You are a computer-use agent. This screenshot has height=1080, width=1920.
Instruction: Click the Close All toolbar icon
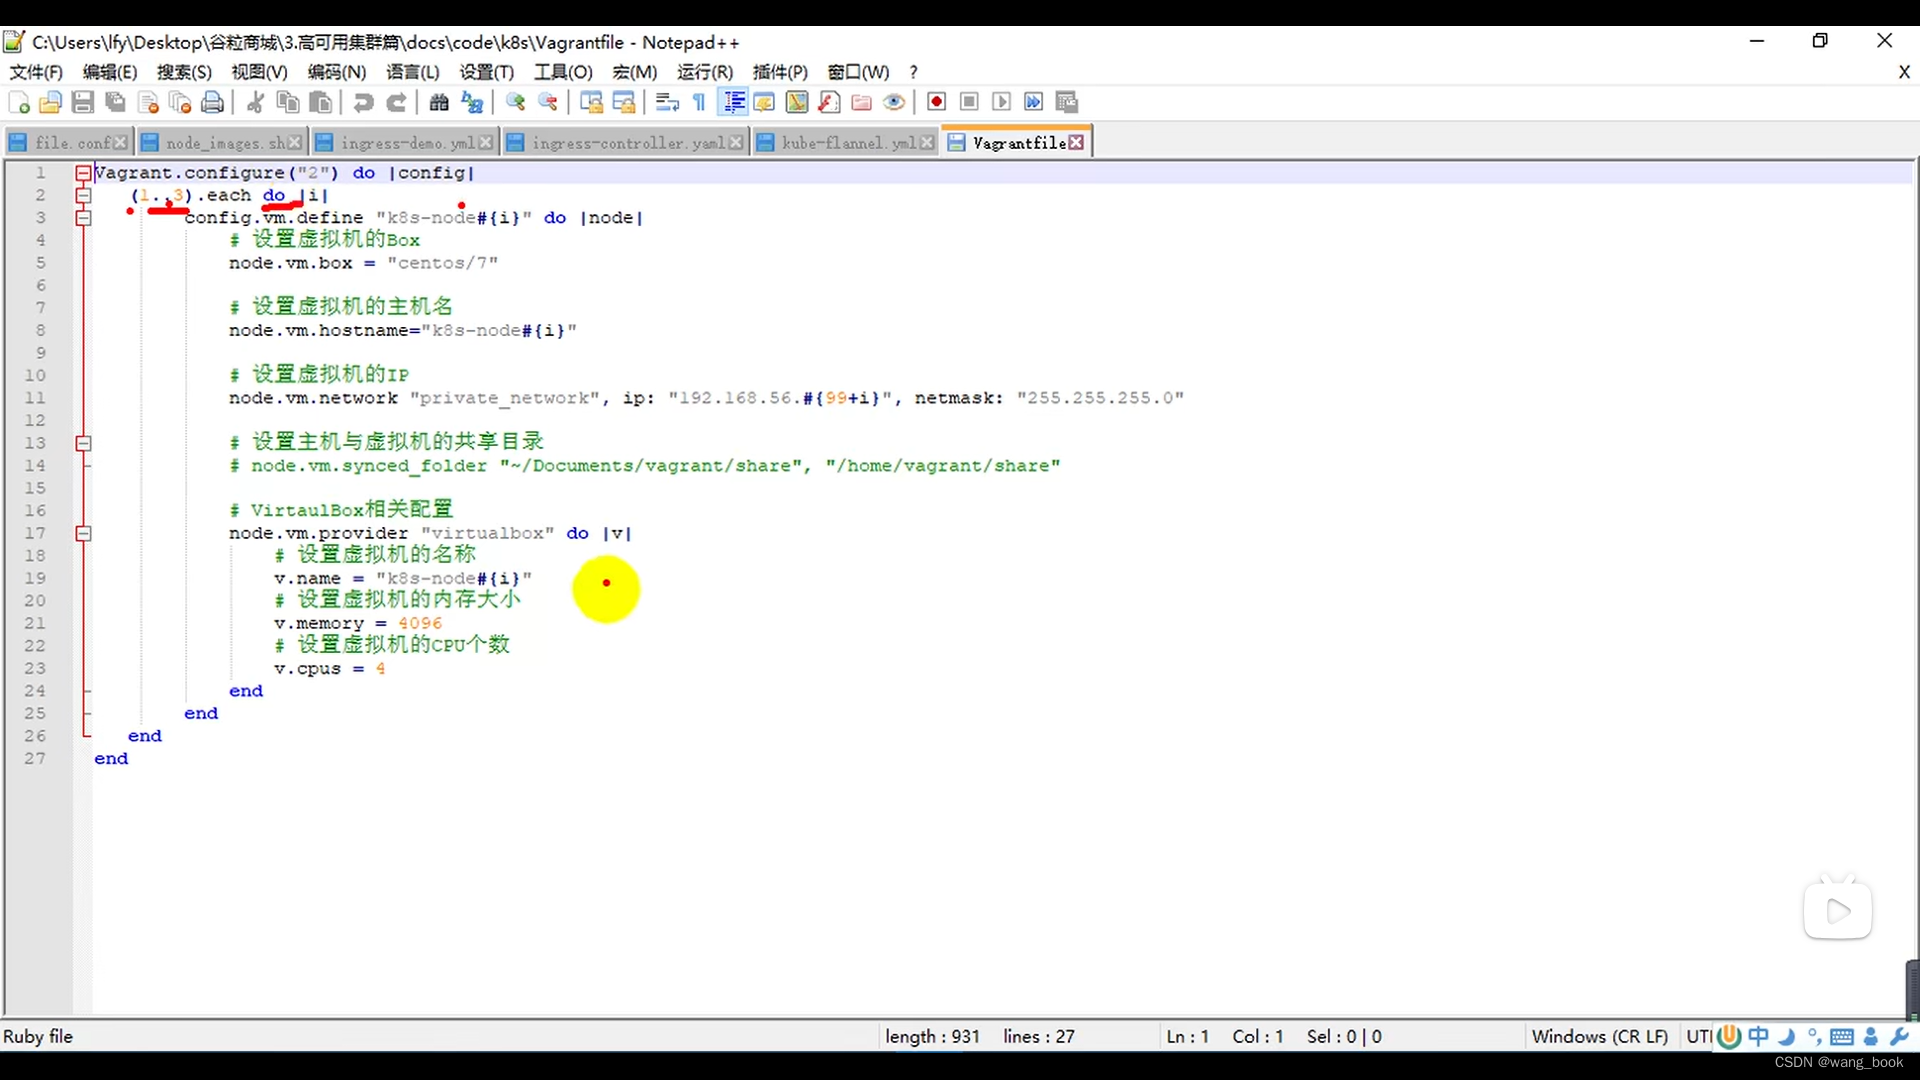(x=180, y=102)
